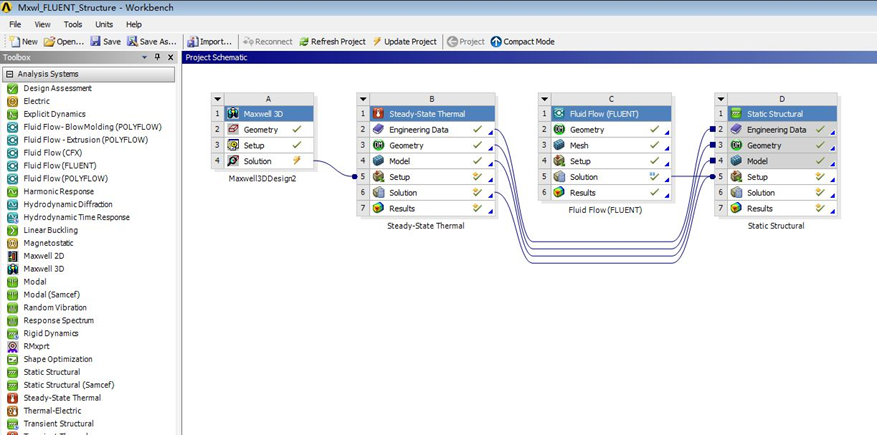Open Toolbox panel options dropdown arrow

click(144, 57)
